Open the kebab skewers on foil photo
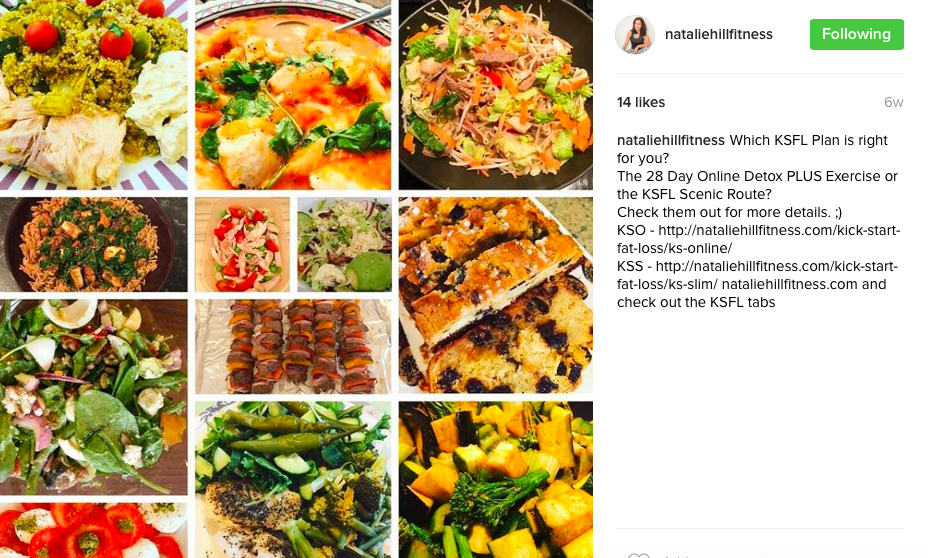This screenshot has width=928, height=558. [x=293, y=346]
